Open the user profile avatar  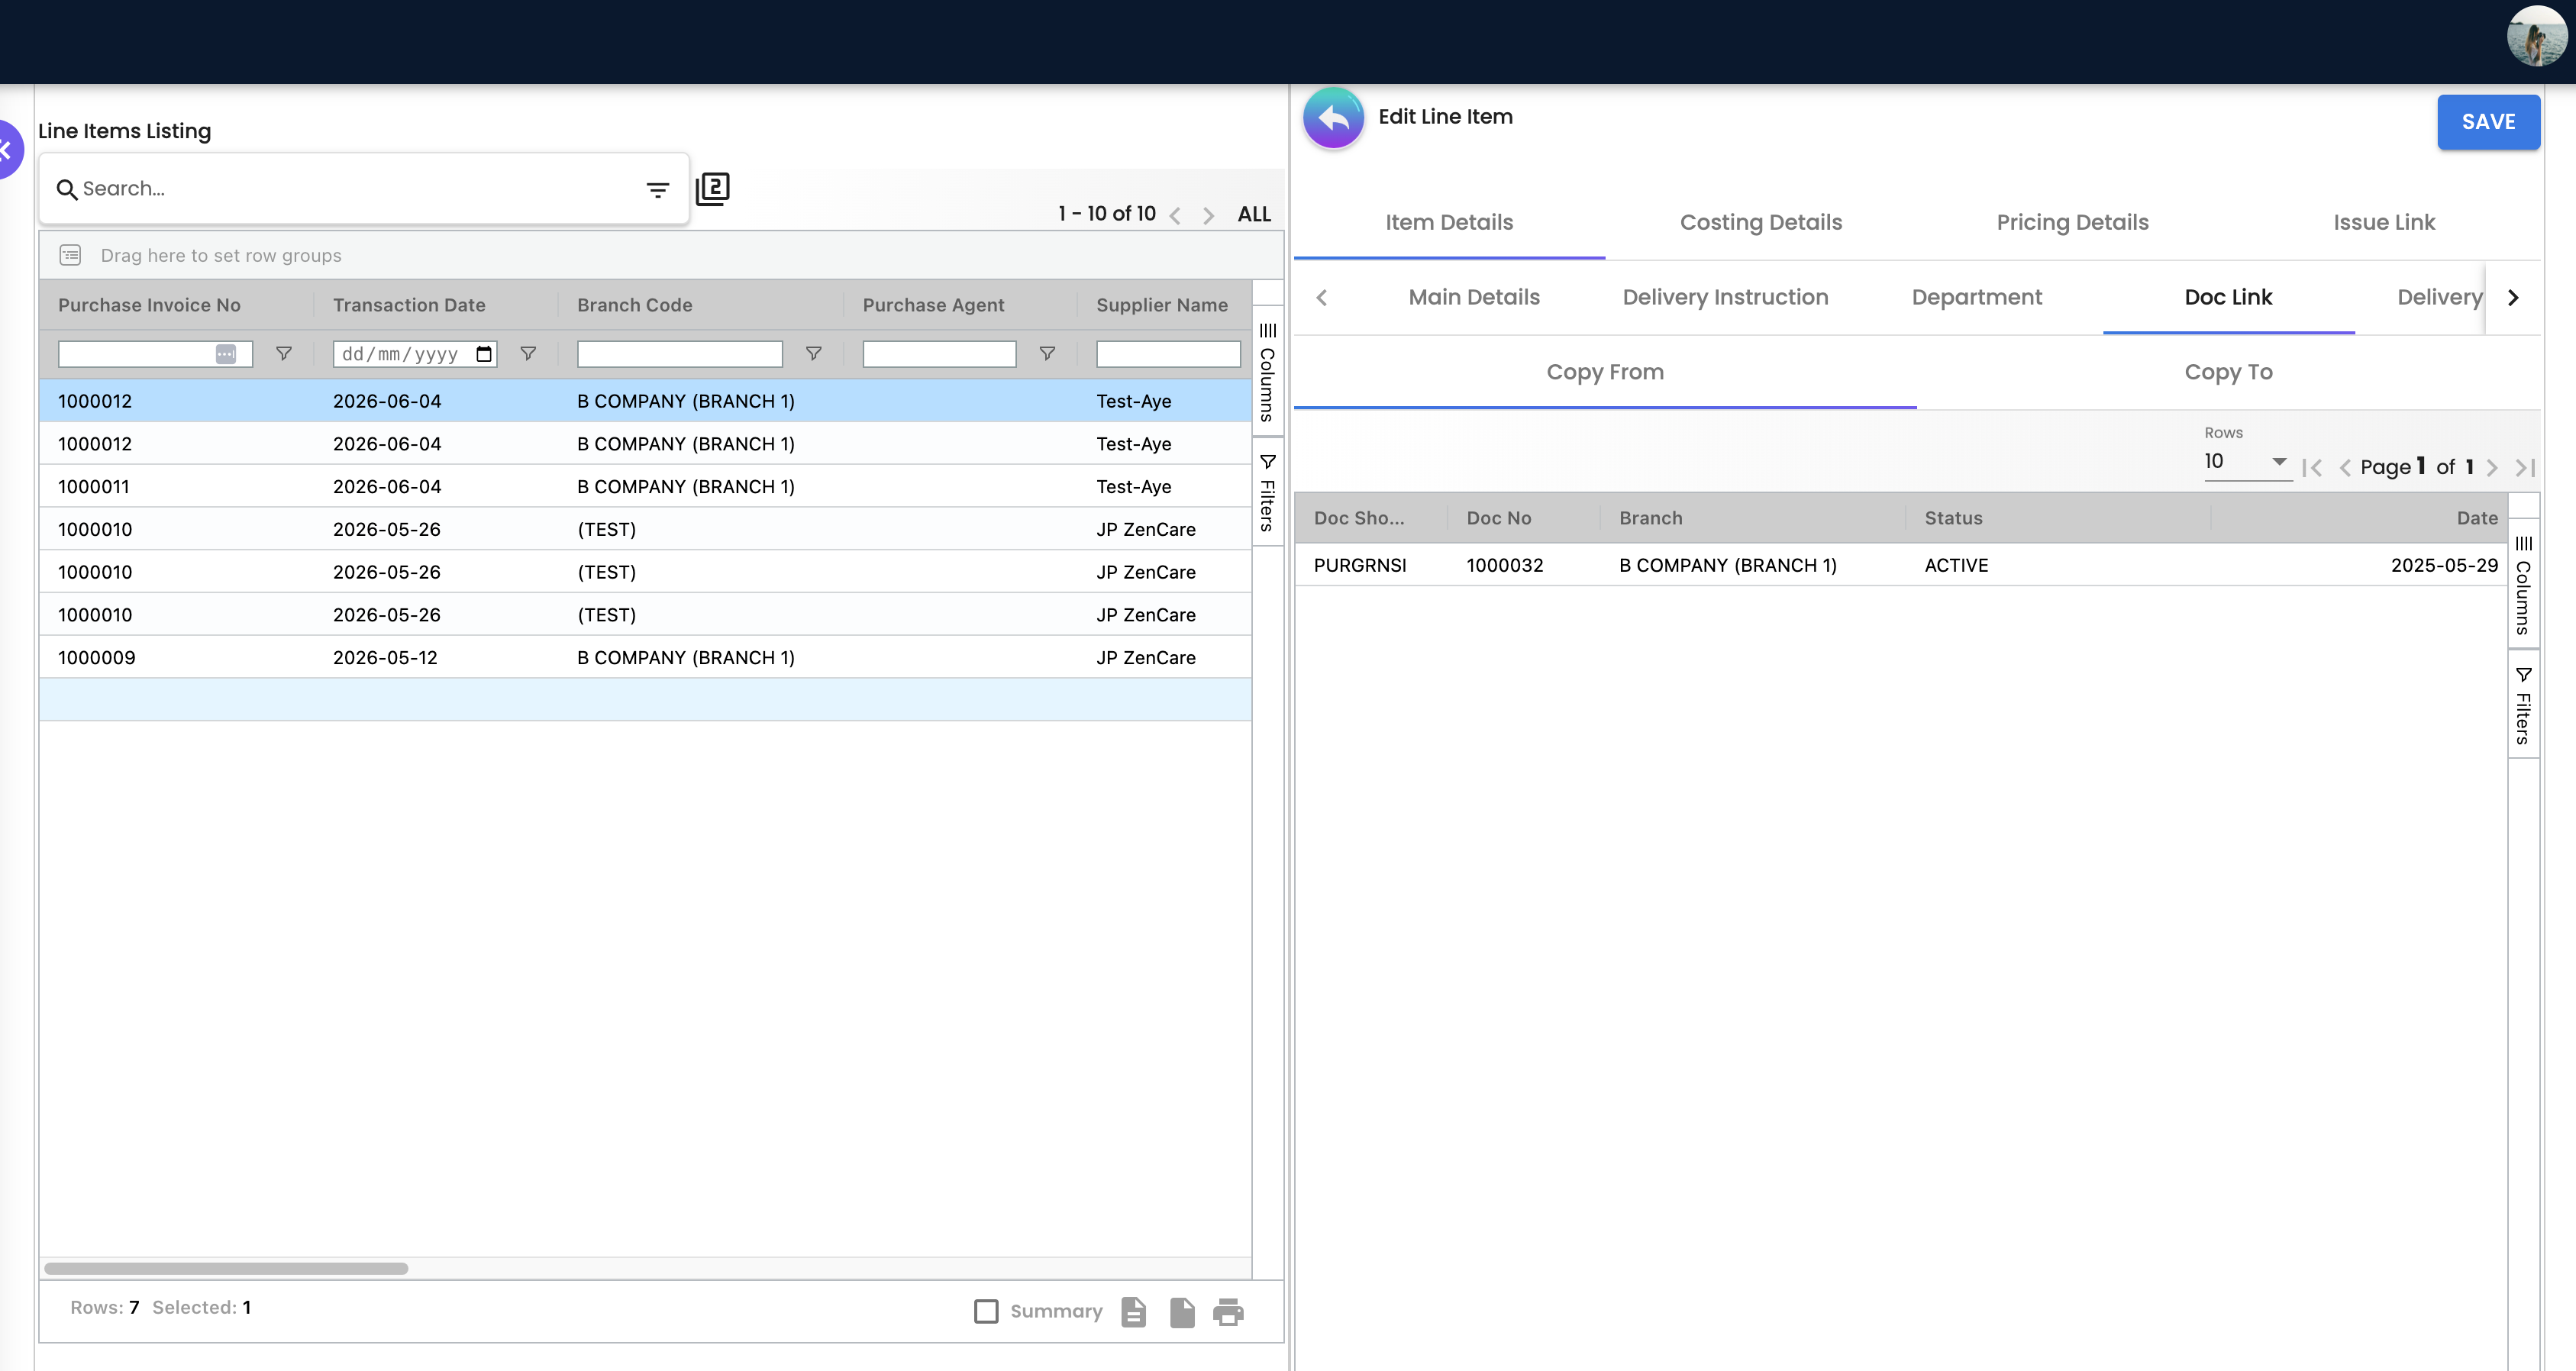click(2536, 36)
